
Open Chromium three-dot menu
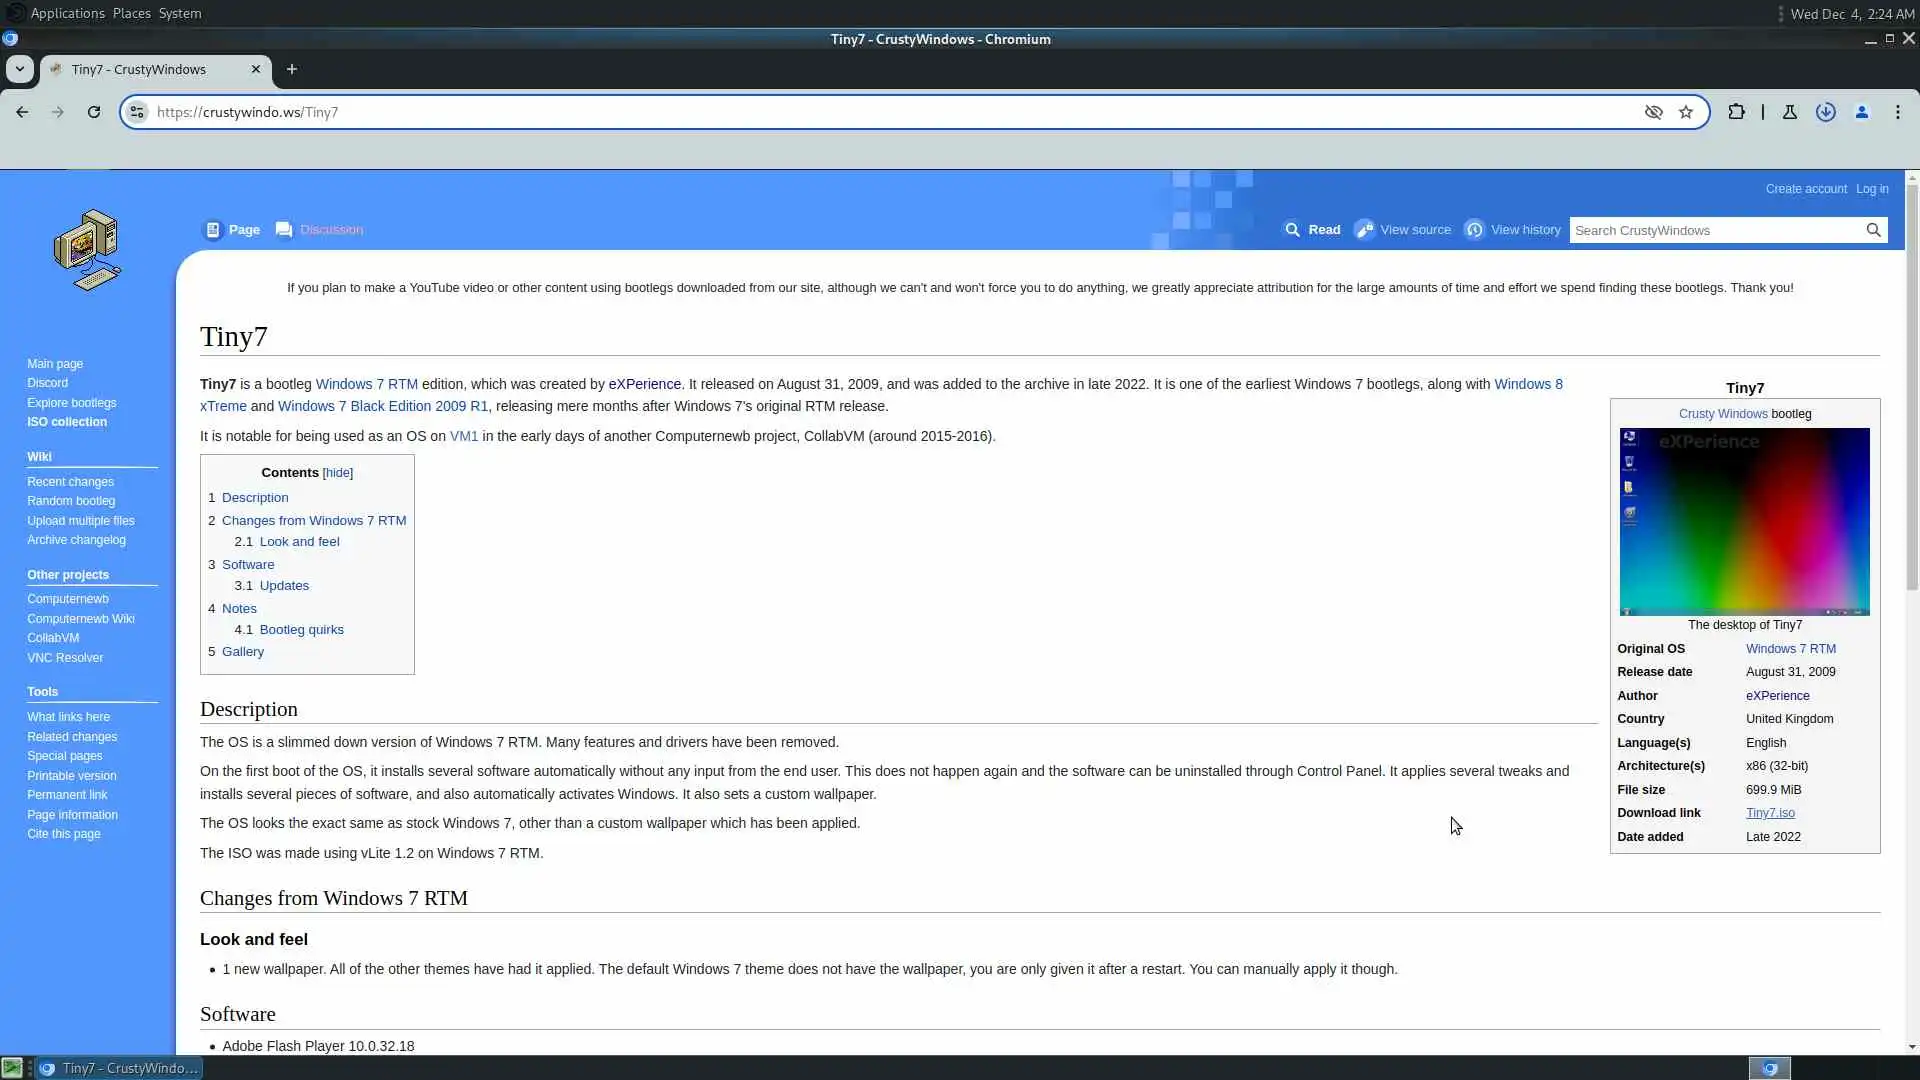(1898, 112)
